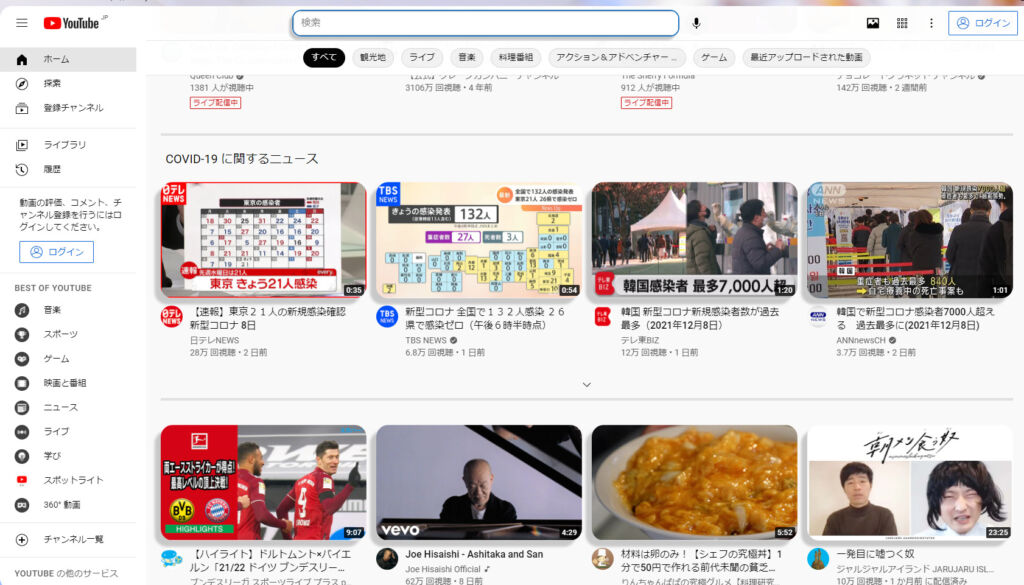
Task: Click Joe Hisaishi Official channel avatar
Action: click(387, 559)
